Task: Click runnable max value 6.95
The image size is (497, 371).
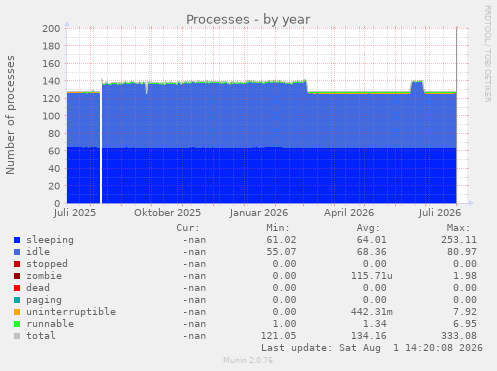Action: click(465, 324)
